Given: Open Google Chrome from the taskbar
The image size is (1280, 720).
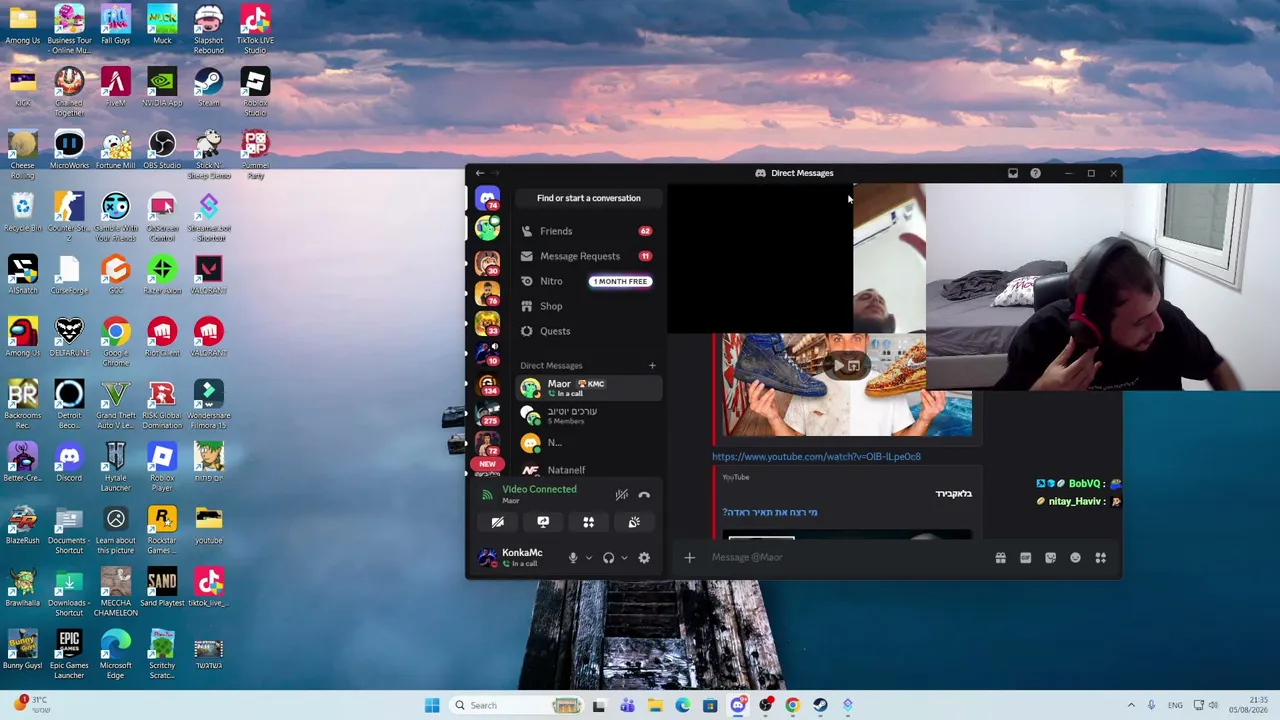Looking at the screenshot, I should pyautogui.click(x=792, y=705).
